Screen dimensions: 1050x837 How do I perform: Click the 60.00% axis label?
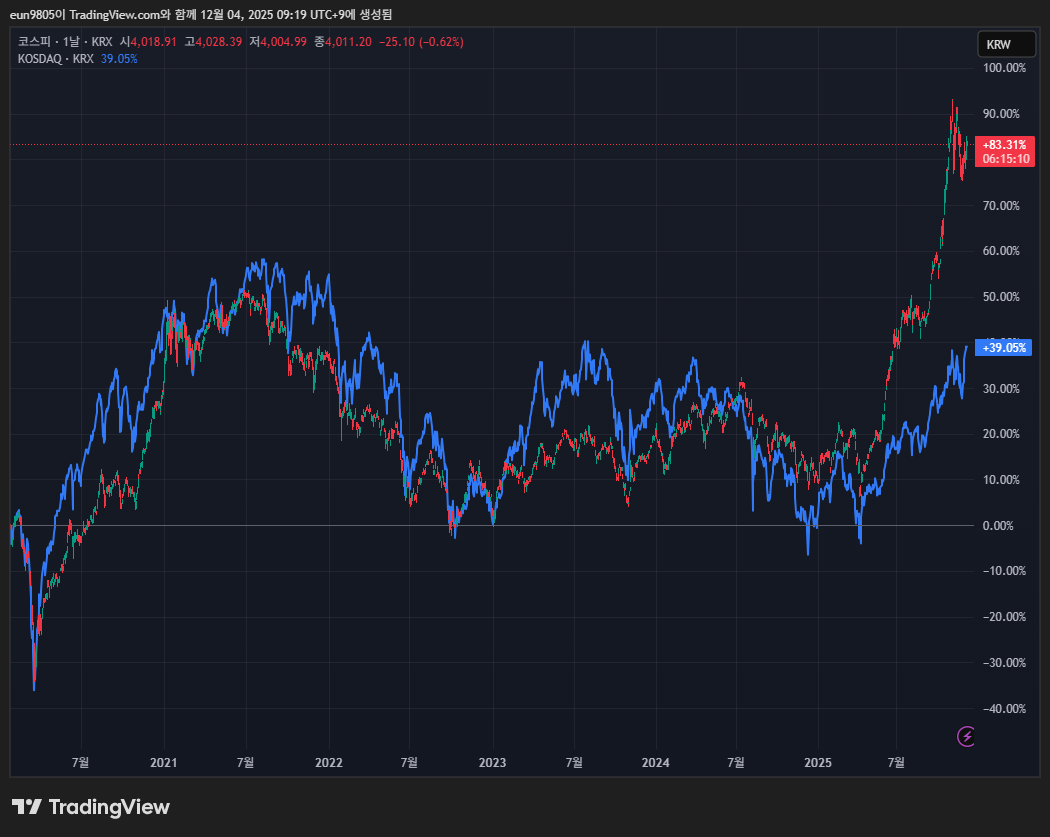pos(1001,251)
